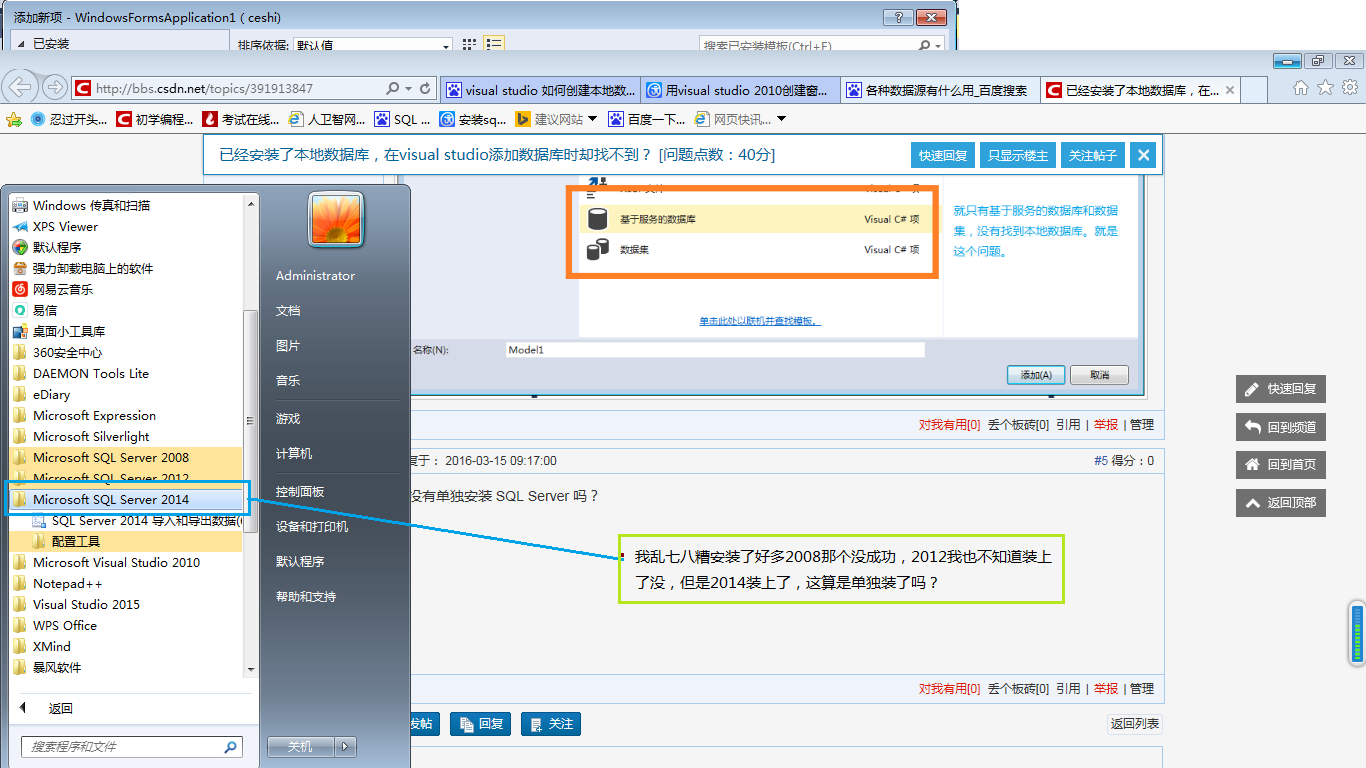Expand the 暴风软件 folder
Image resolution: width=1366 pixels, height=768 pixels.
coord(47,667)
